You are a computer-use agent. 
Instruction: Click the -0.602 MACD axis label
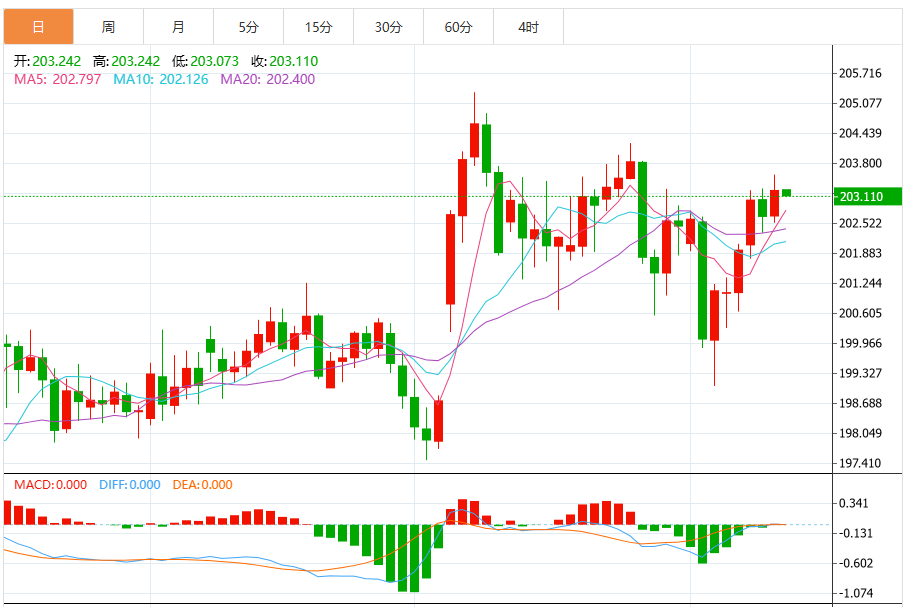856,563
